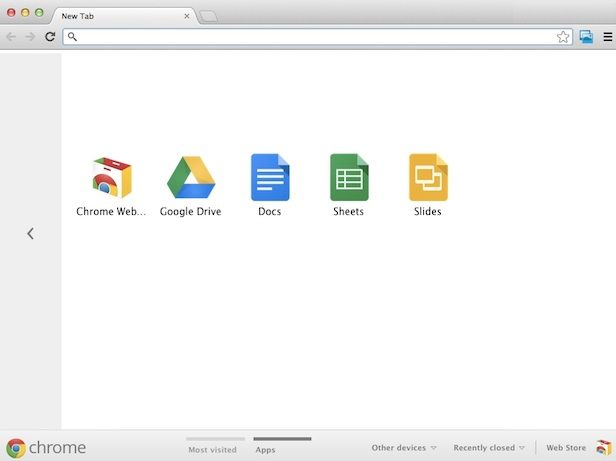616x461 pixels.
Task: Open the Sheets app icon
Action: click(x=349, y=177)
